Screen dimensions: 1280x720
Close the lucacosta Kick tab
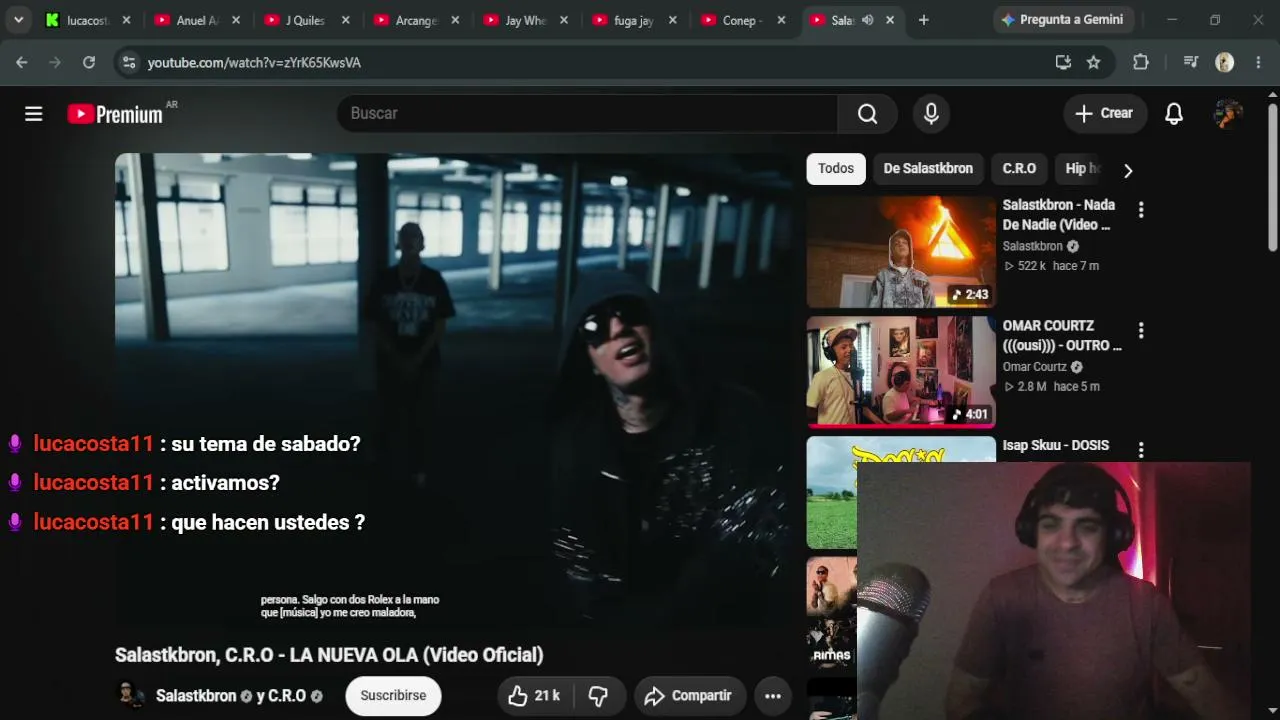point(126,20)
